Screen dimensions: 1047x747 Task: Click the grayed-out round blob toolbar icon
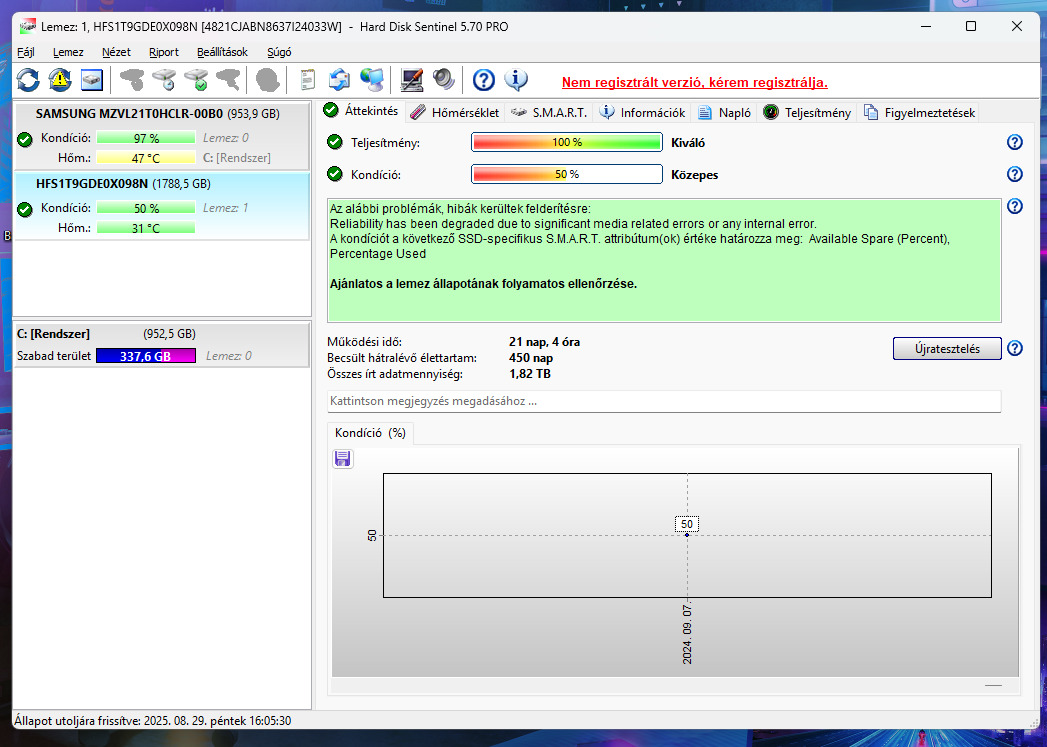click(x=268, y=80)
